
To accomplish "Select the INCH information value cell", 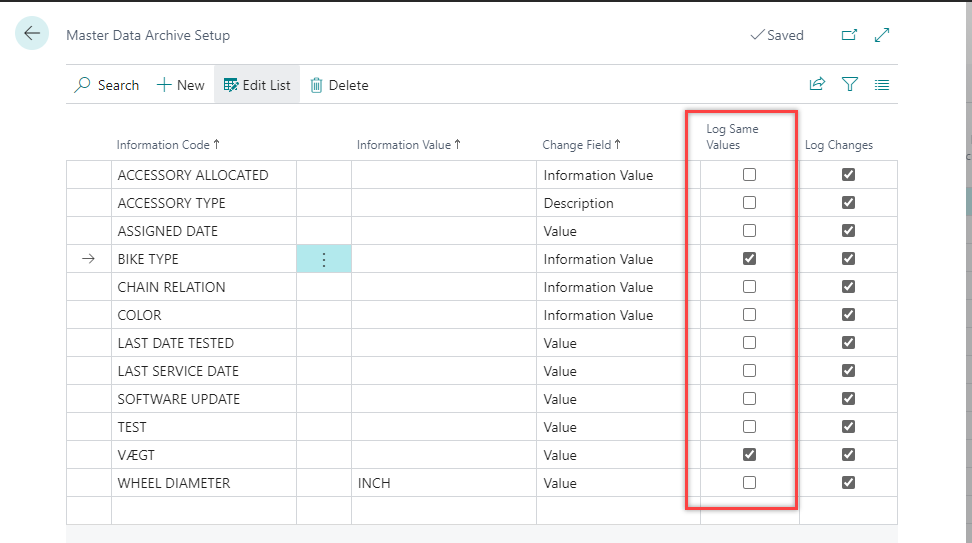I will coord(440,483).
